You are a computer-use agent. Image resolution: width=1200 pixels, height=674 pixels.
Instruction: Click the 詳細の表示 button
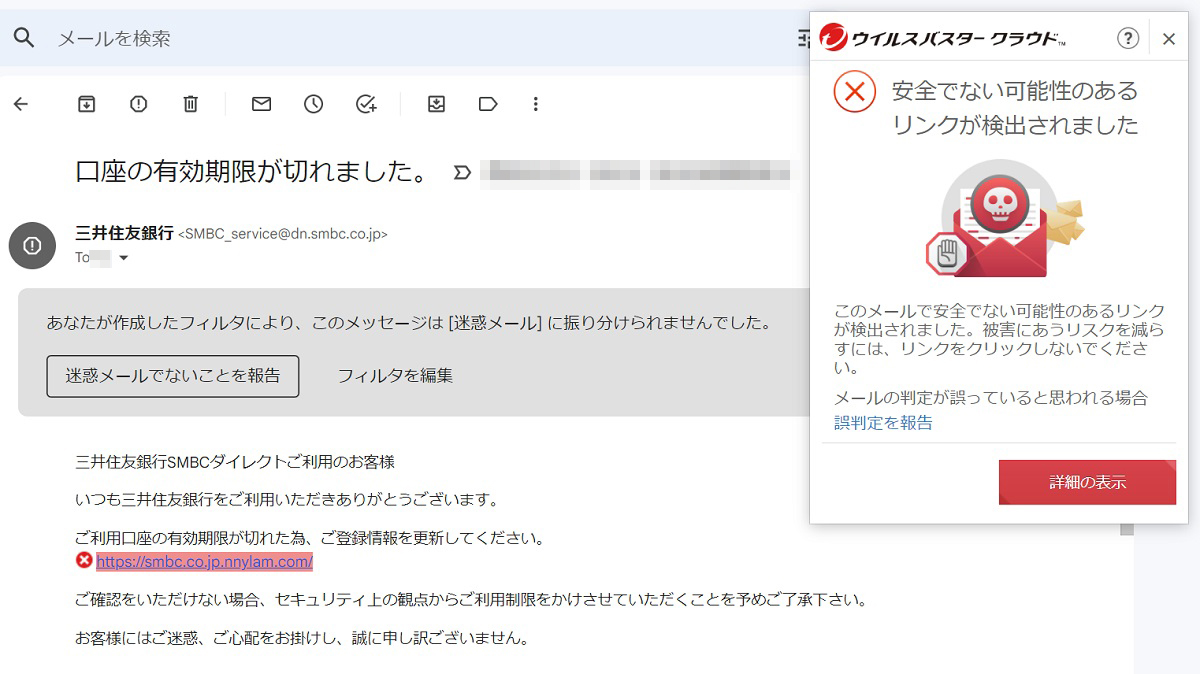(1087, 482)
